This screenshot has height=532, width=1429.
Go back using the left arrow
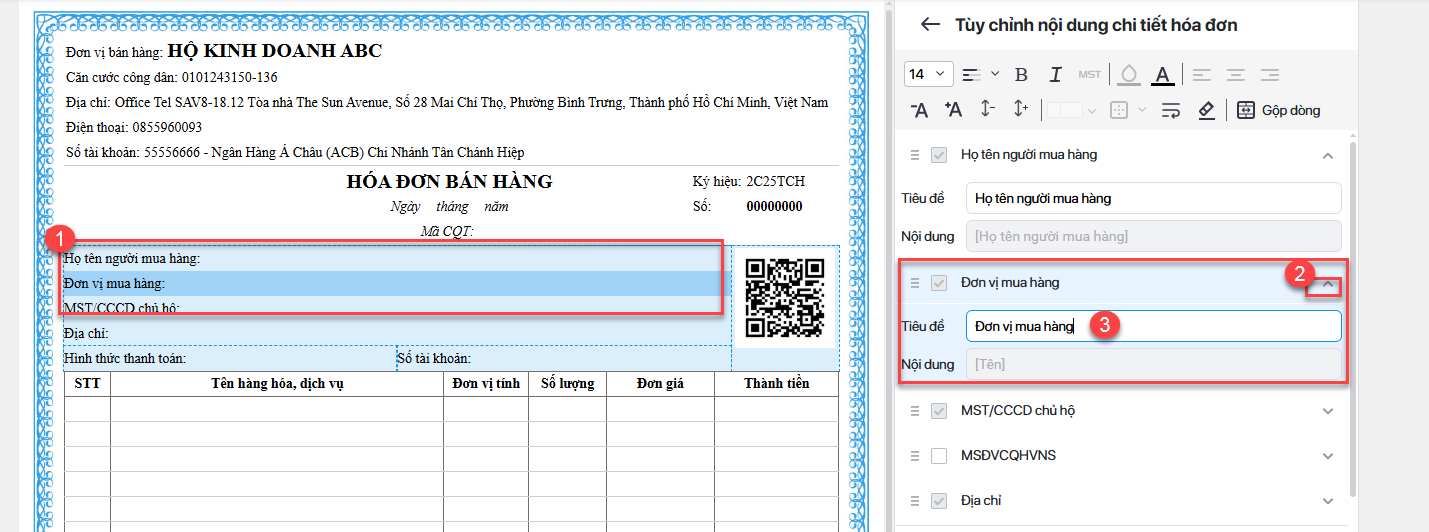(x=930, y=25)
